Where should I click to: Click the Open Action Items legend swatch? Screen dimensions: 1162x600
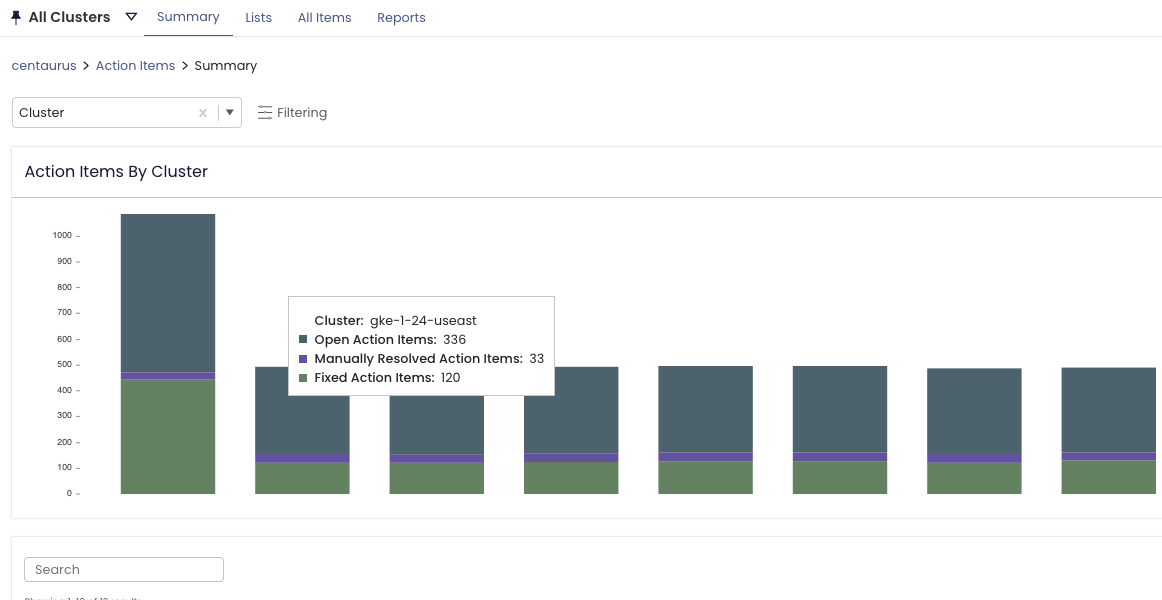pos(303,339)
